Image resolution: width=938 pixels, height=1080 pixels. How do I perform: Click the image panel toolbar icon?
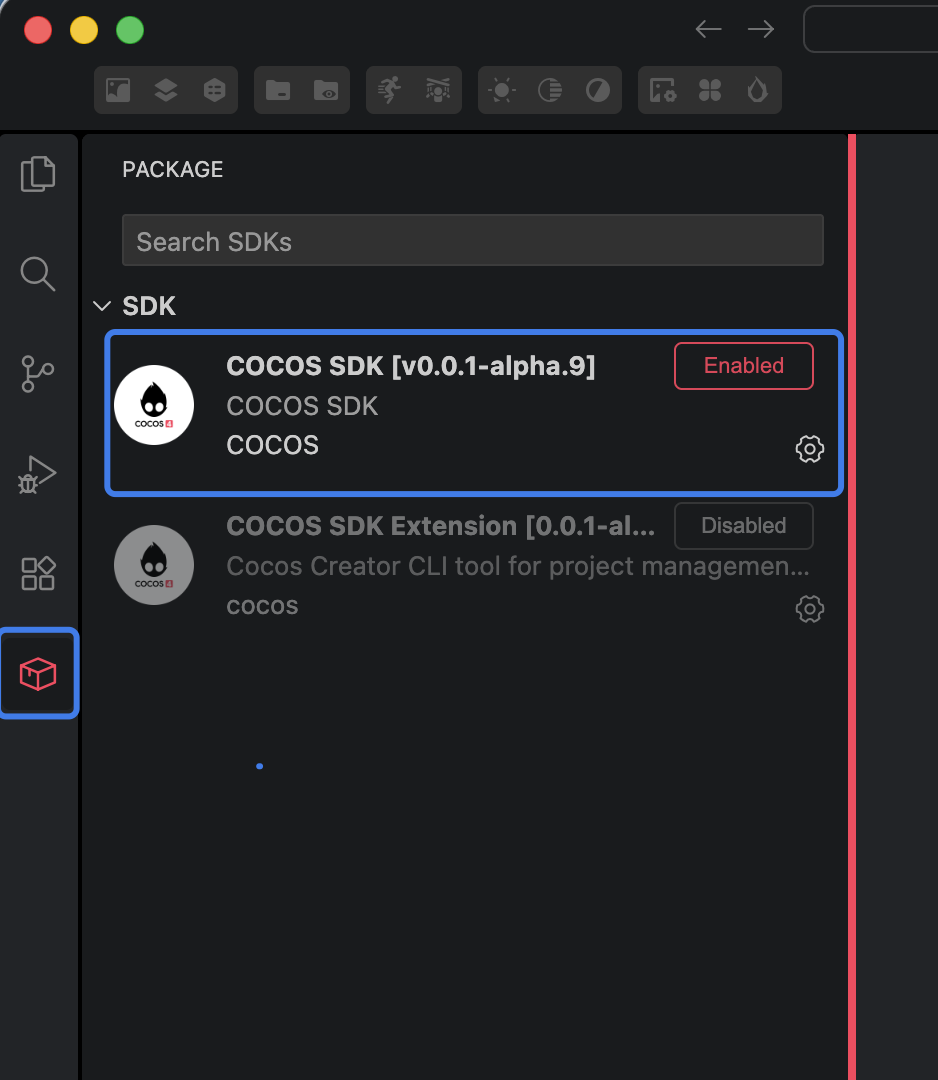click(118, 91)
